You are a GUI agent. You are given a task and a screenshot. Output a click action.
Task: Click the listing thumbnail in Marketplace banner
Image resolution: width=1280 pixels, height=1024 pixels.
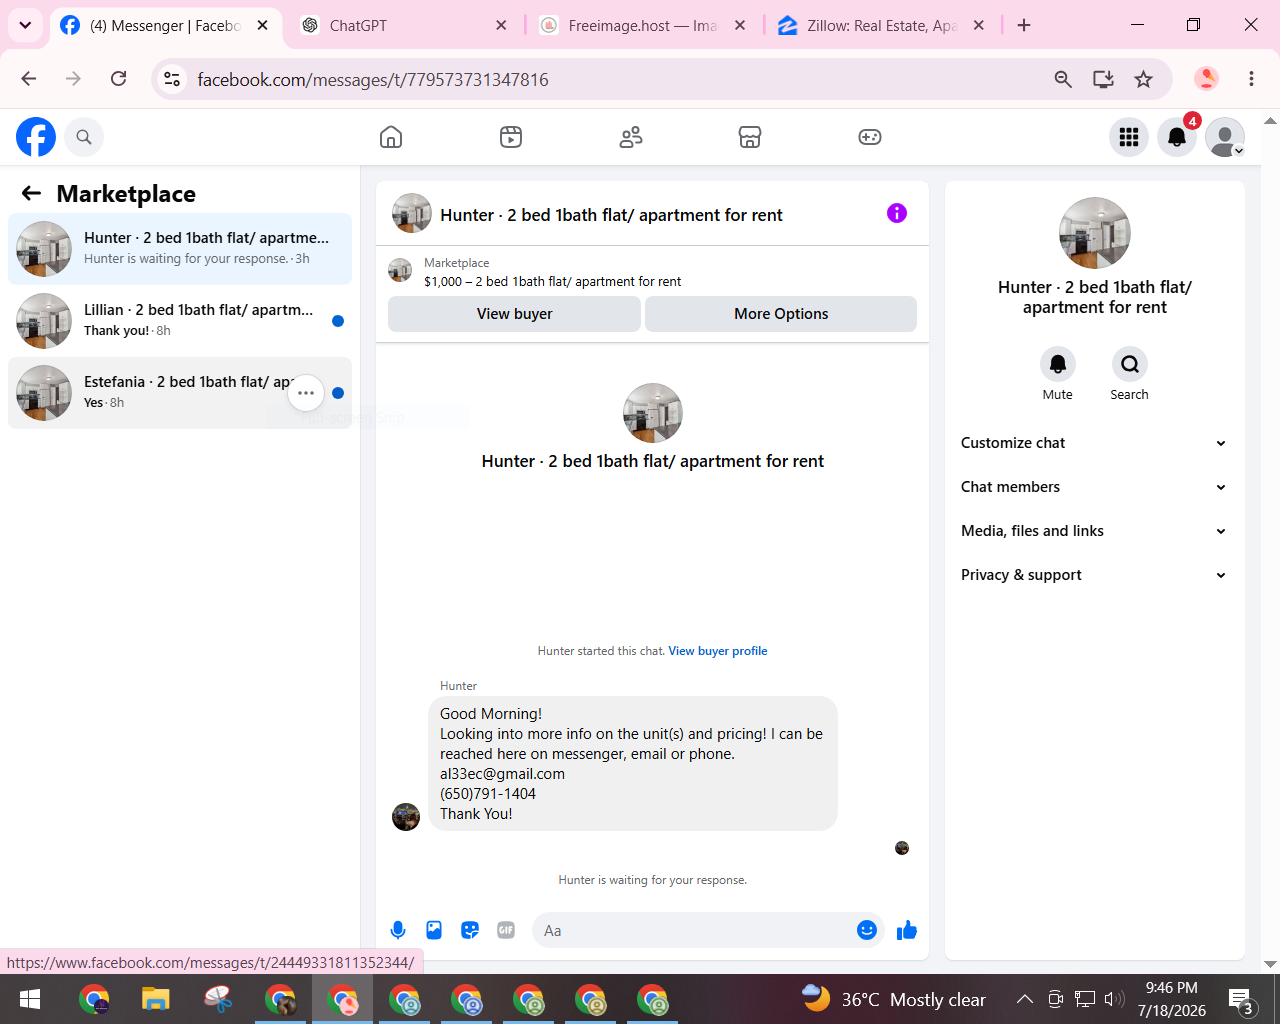click(400, 270)
